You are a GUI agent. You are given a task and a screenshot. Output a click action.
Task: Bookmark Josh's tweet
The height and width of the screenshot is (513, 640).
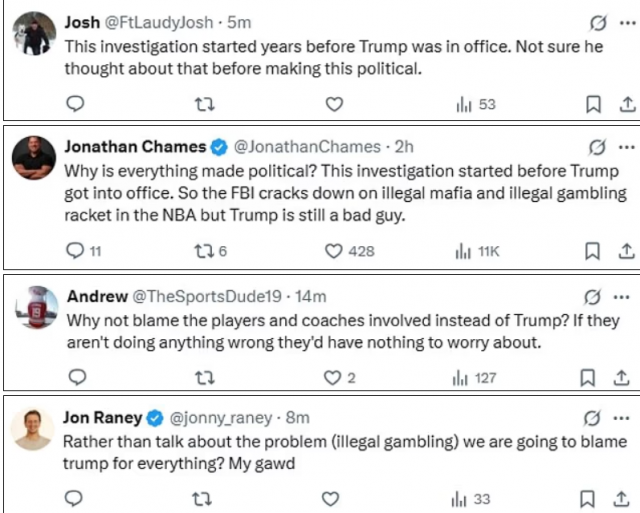click(591, 104)
